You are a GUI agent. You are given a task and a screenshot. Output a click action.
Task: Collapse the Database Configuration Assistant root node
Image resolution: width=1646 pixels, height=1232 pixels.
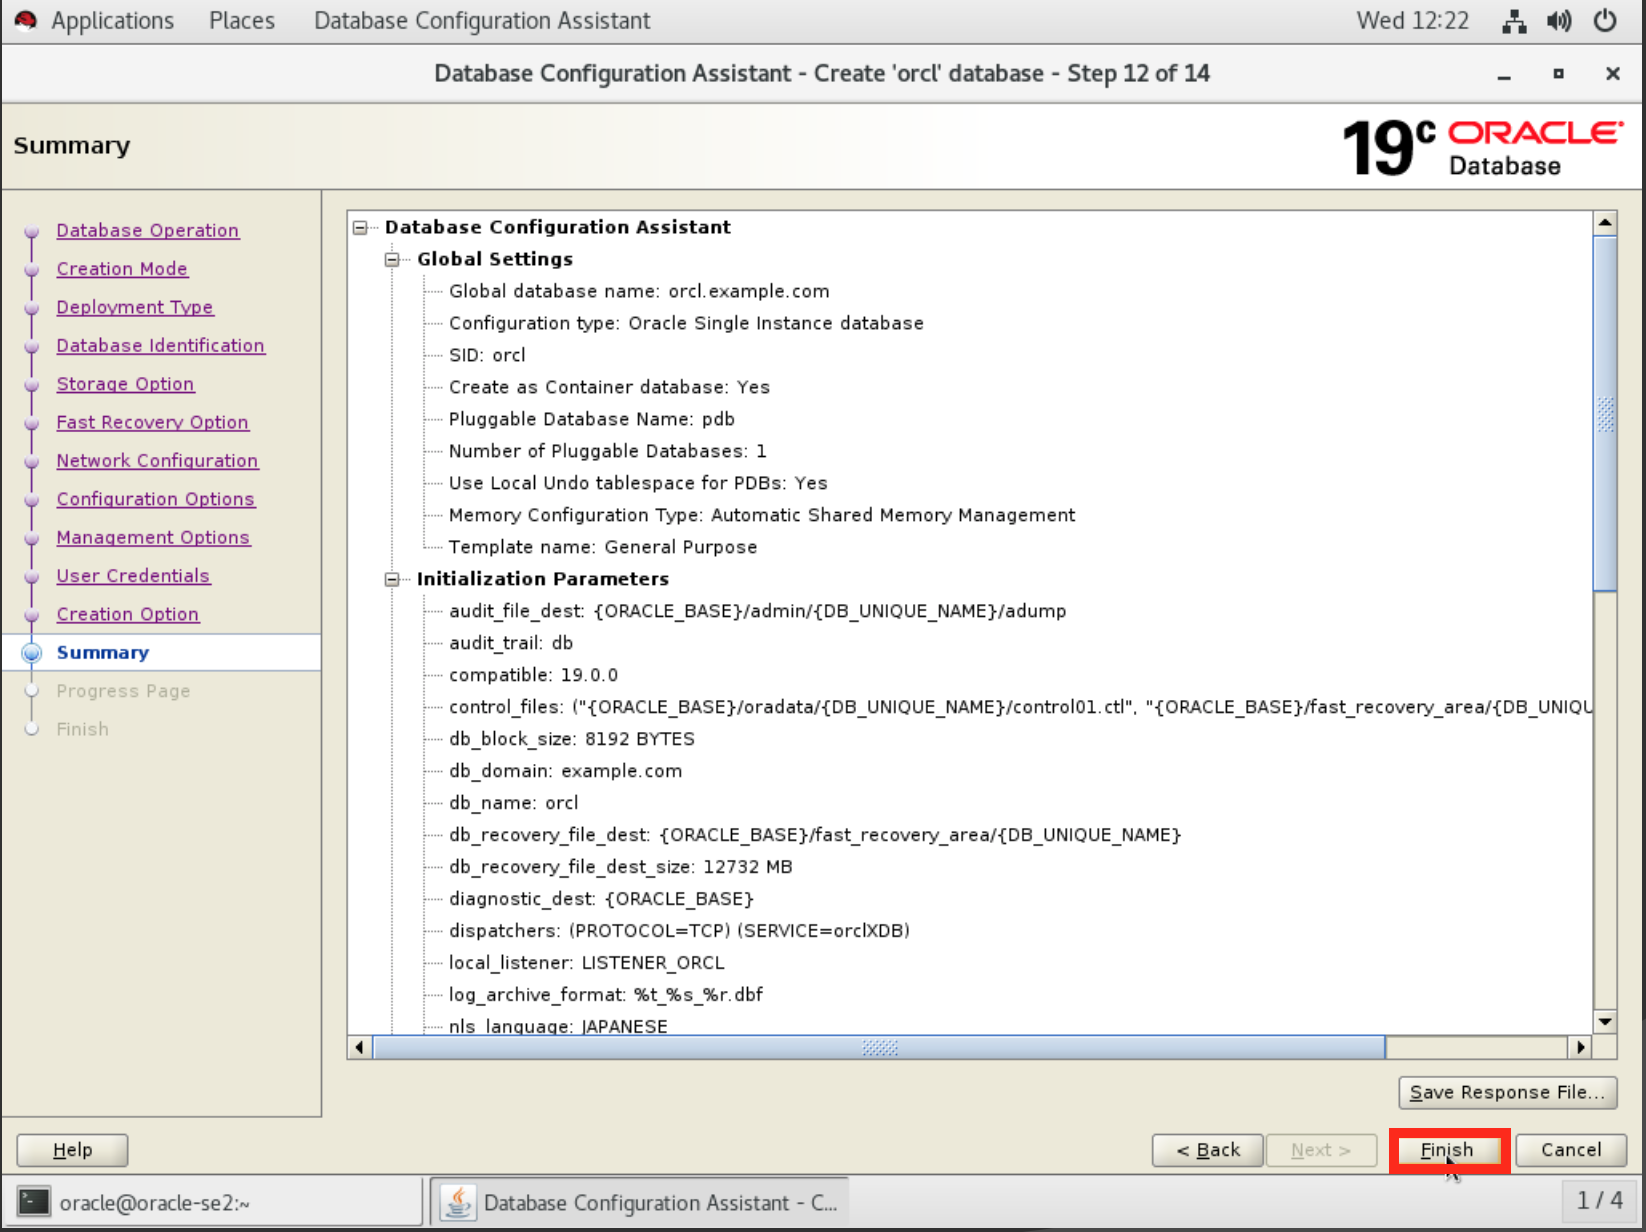(360, 228)
